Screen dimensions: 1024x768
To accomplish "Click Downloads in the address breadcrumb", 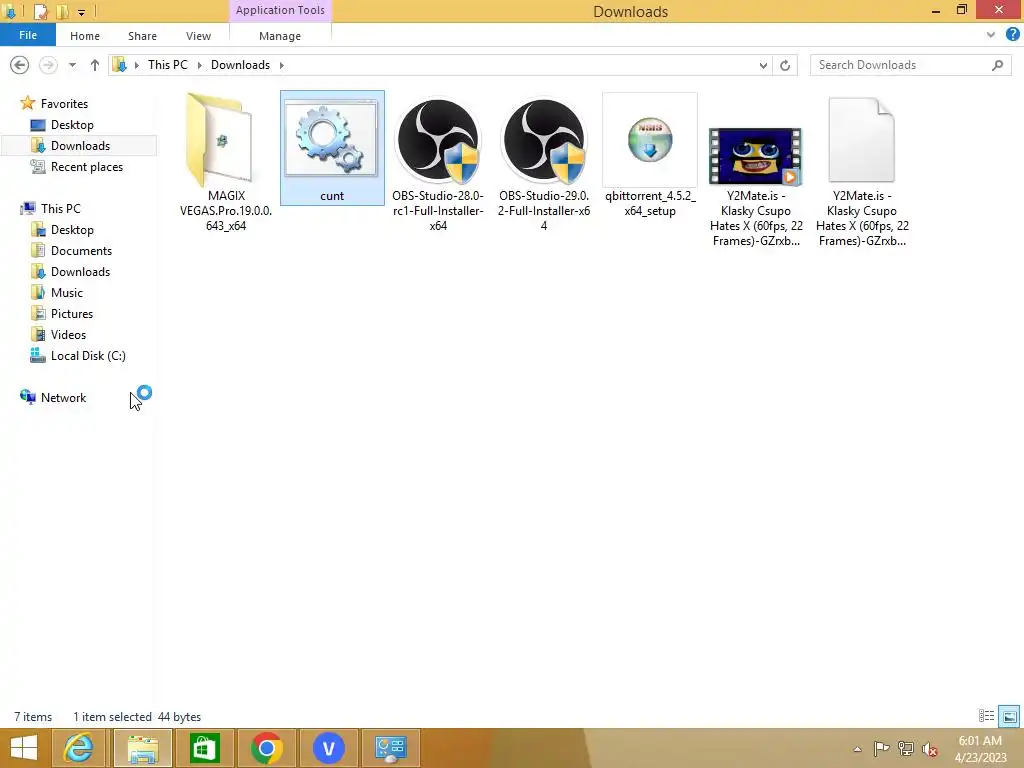I will tap(240, 65).
